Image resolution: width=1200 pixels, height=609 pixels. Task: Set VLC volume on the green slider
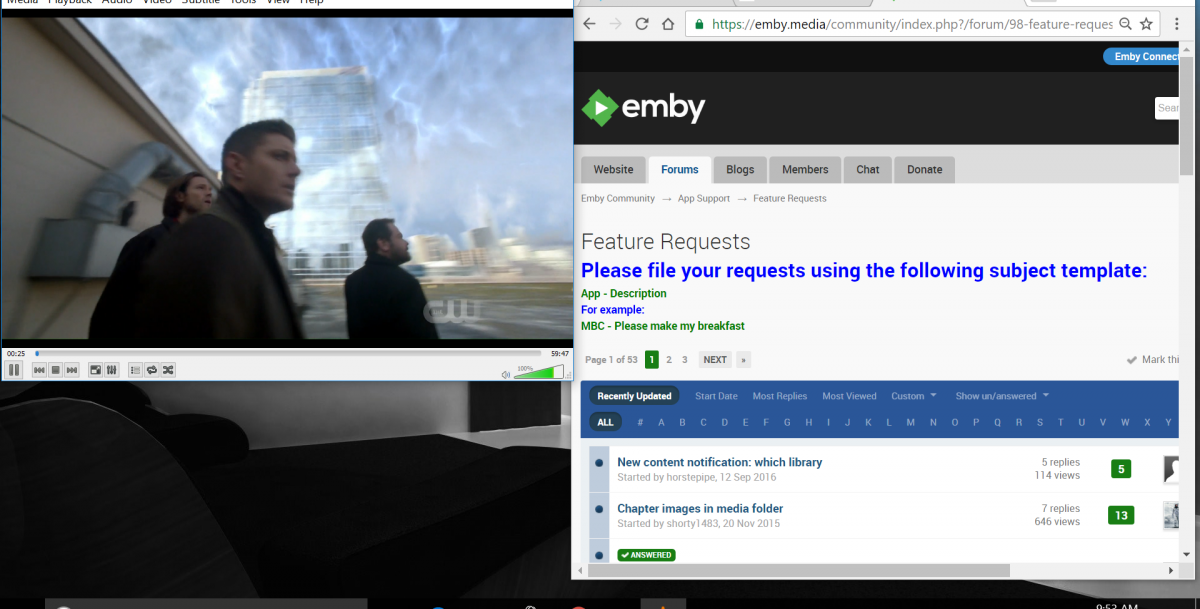pos(539,372)
